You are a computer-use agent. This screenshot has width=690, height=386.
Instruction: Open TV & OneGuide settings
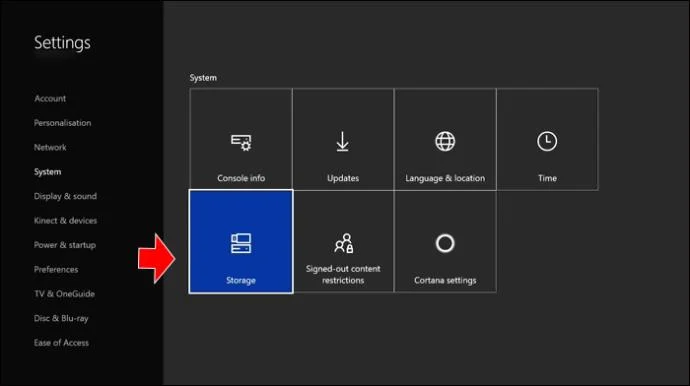point(64,294)
